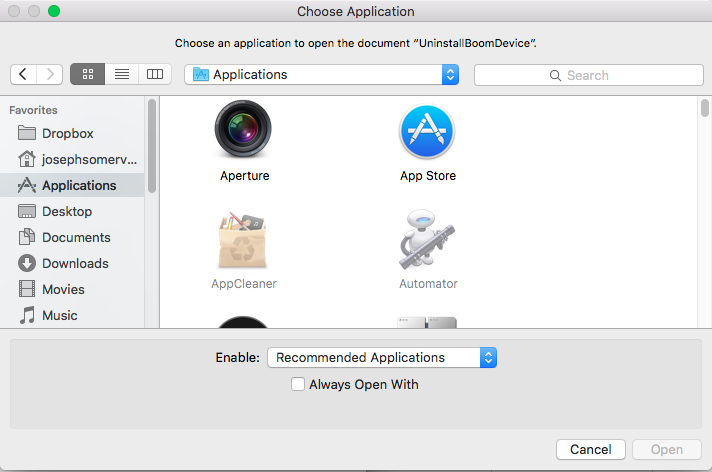The width and height of the screenshot is (712, 472).
Task: Select the App Store application icon
Action: tap(427, 132)
